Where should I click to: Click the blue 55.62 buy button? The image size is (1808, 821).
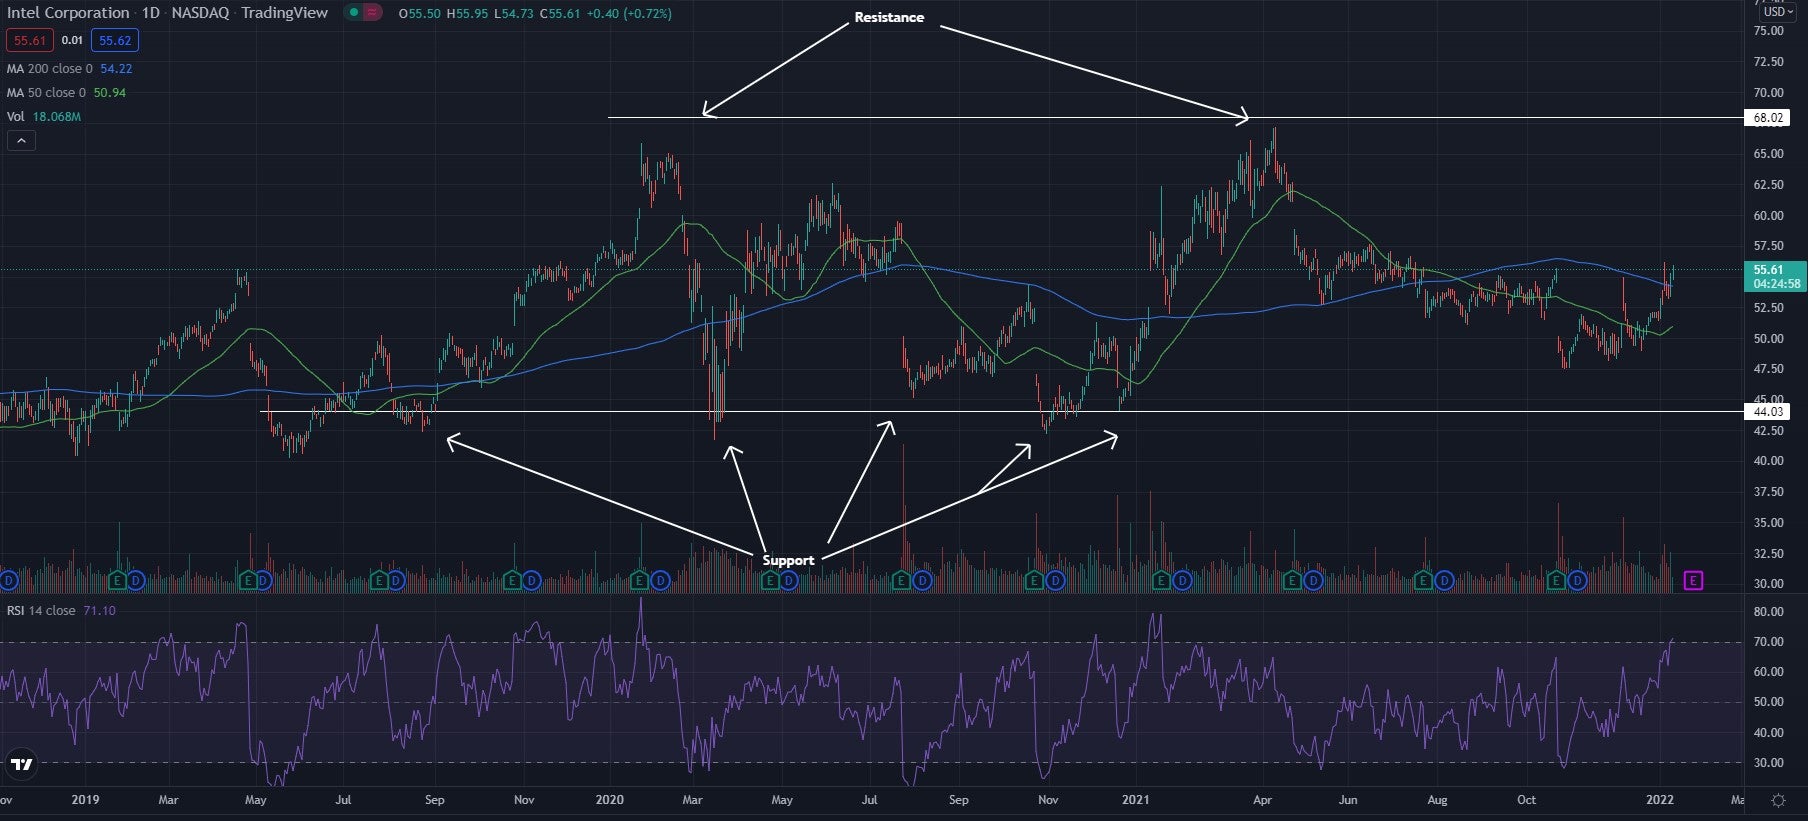(x=115, y=41)
